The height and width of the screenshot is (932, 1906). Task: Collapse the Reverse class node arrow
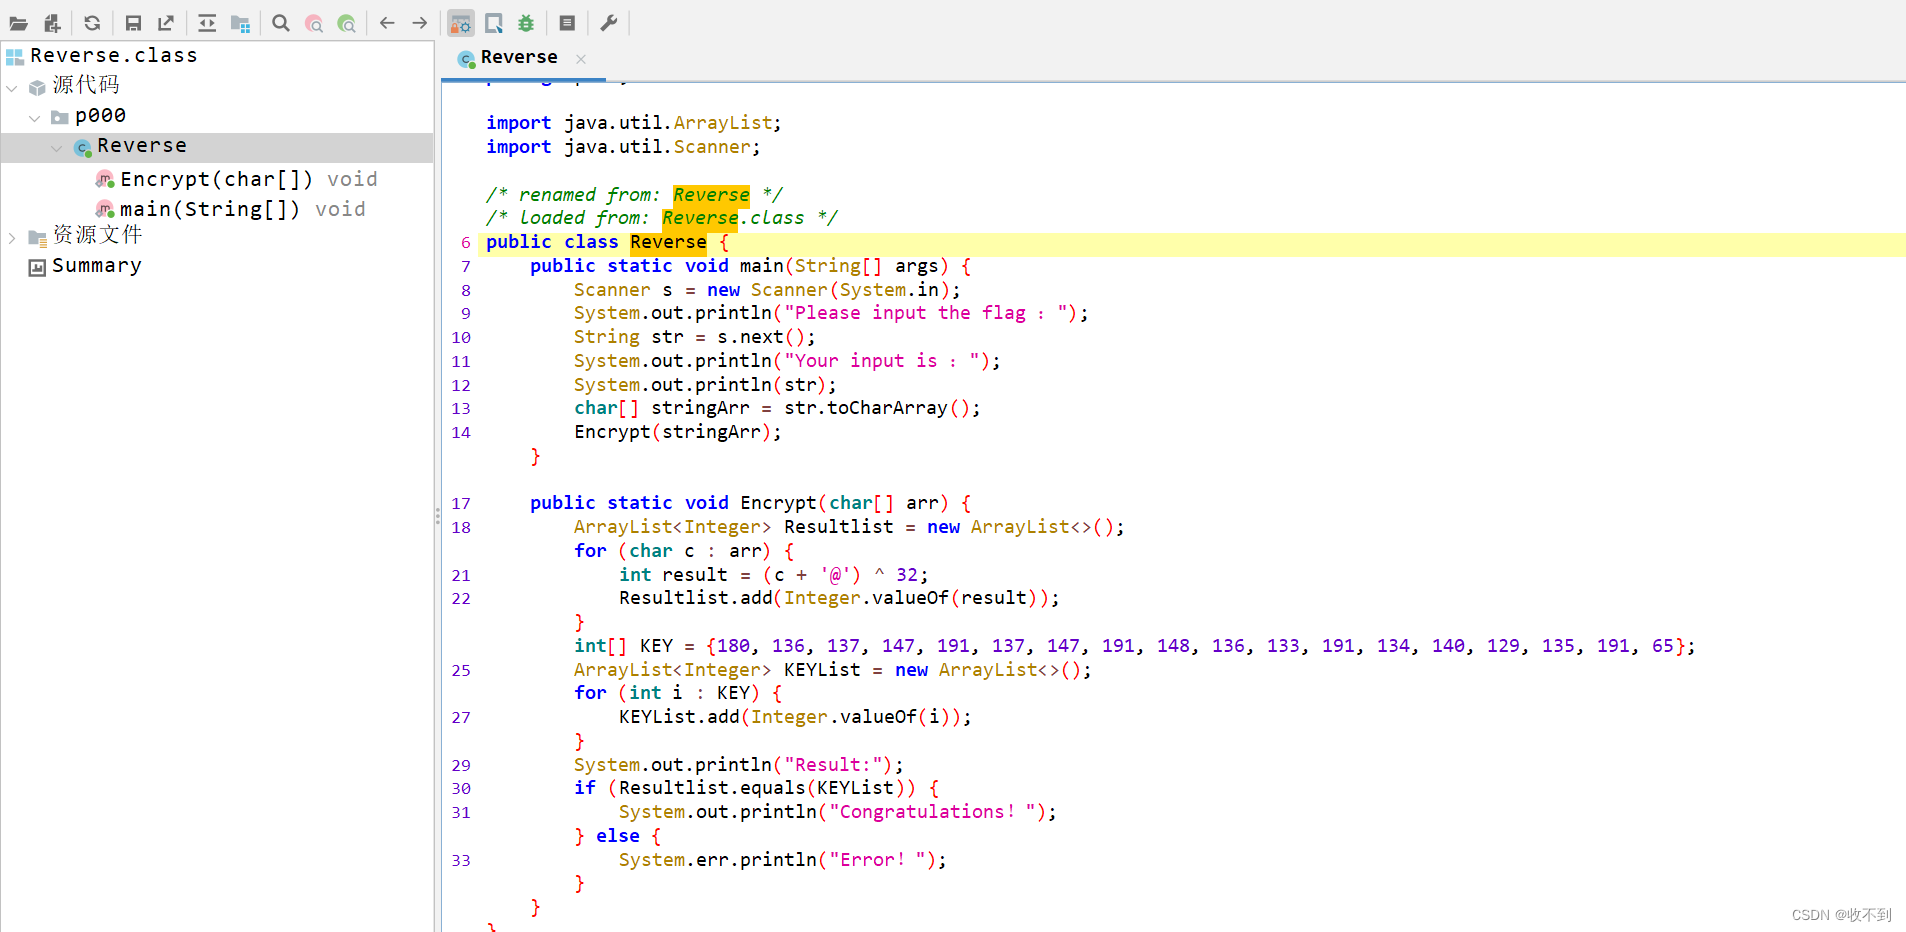click(57, 148)
